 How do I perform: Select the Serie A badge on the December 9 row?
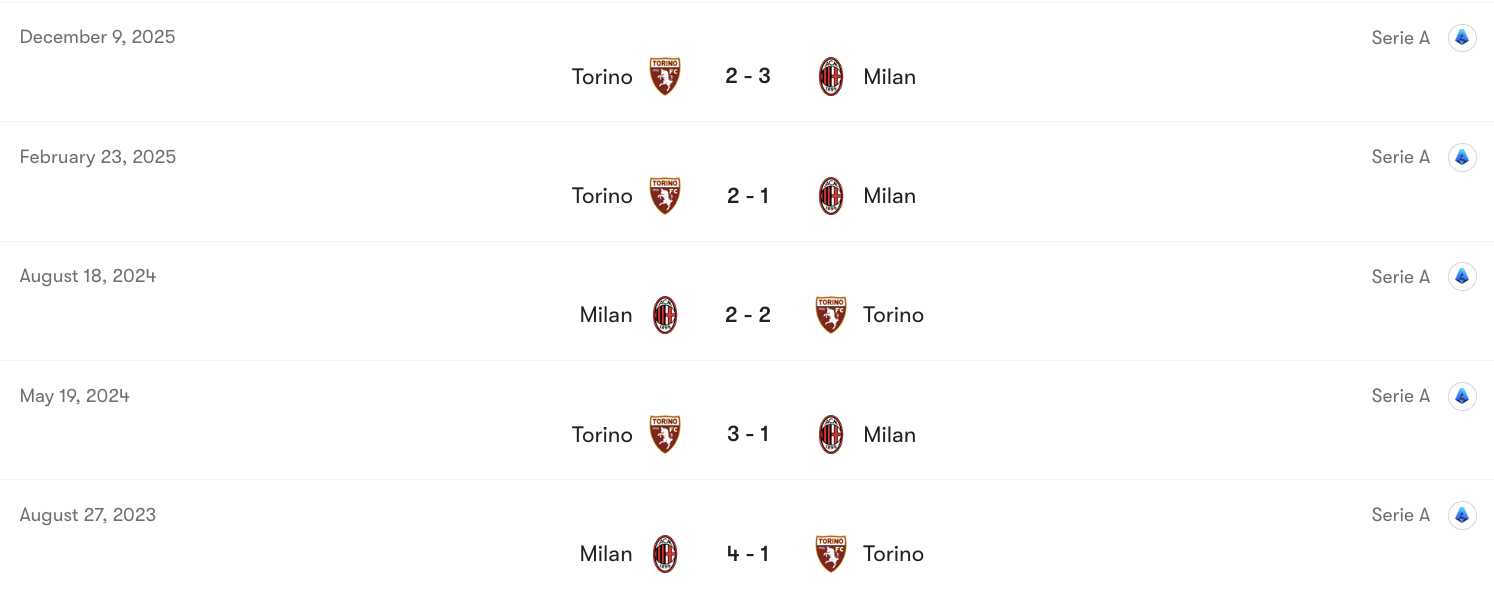click(x=1462, y=37)
